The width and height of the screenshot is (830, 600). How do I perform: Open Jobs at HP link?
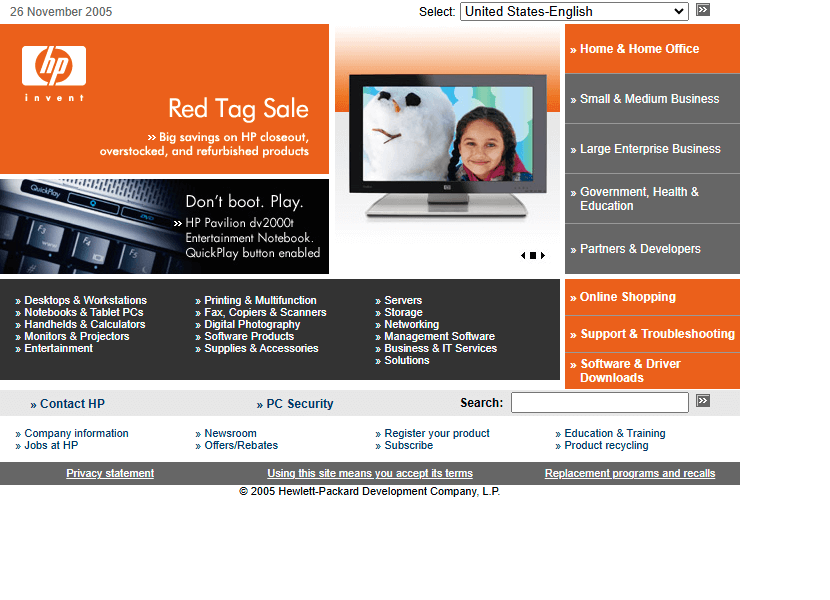(x=51, y=445)
